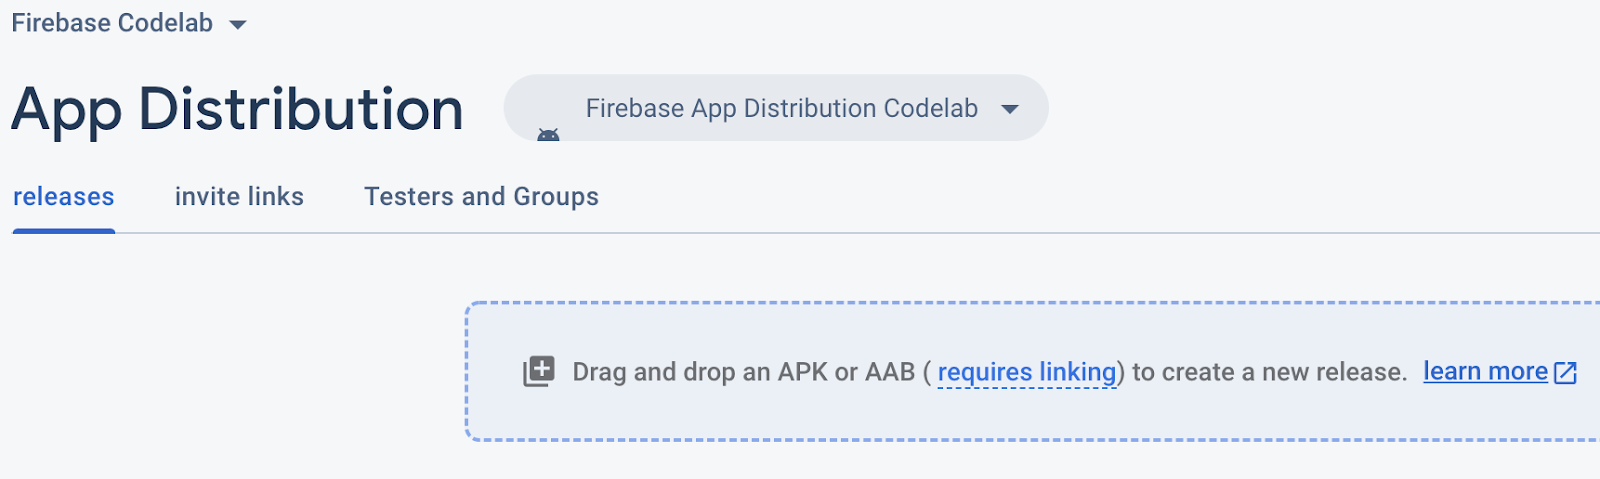Select the Firebase App Distribution Codelab app name
Image resolution: width=1600 pixels, height=479 pixels.
coord(781,108)
